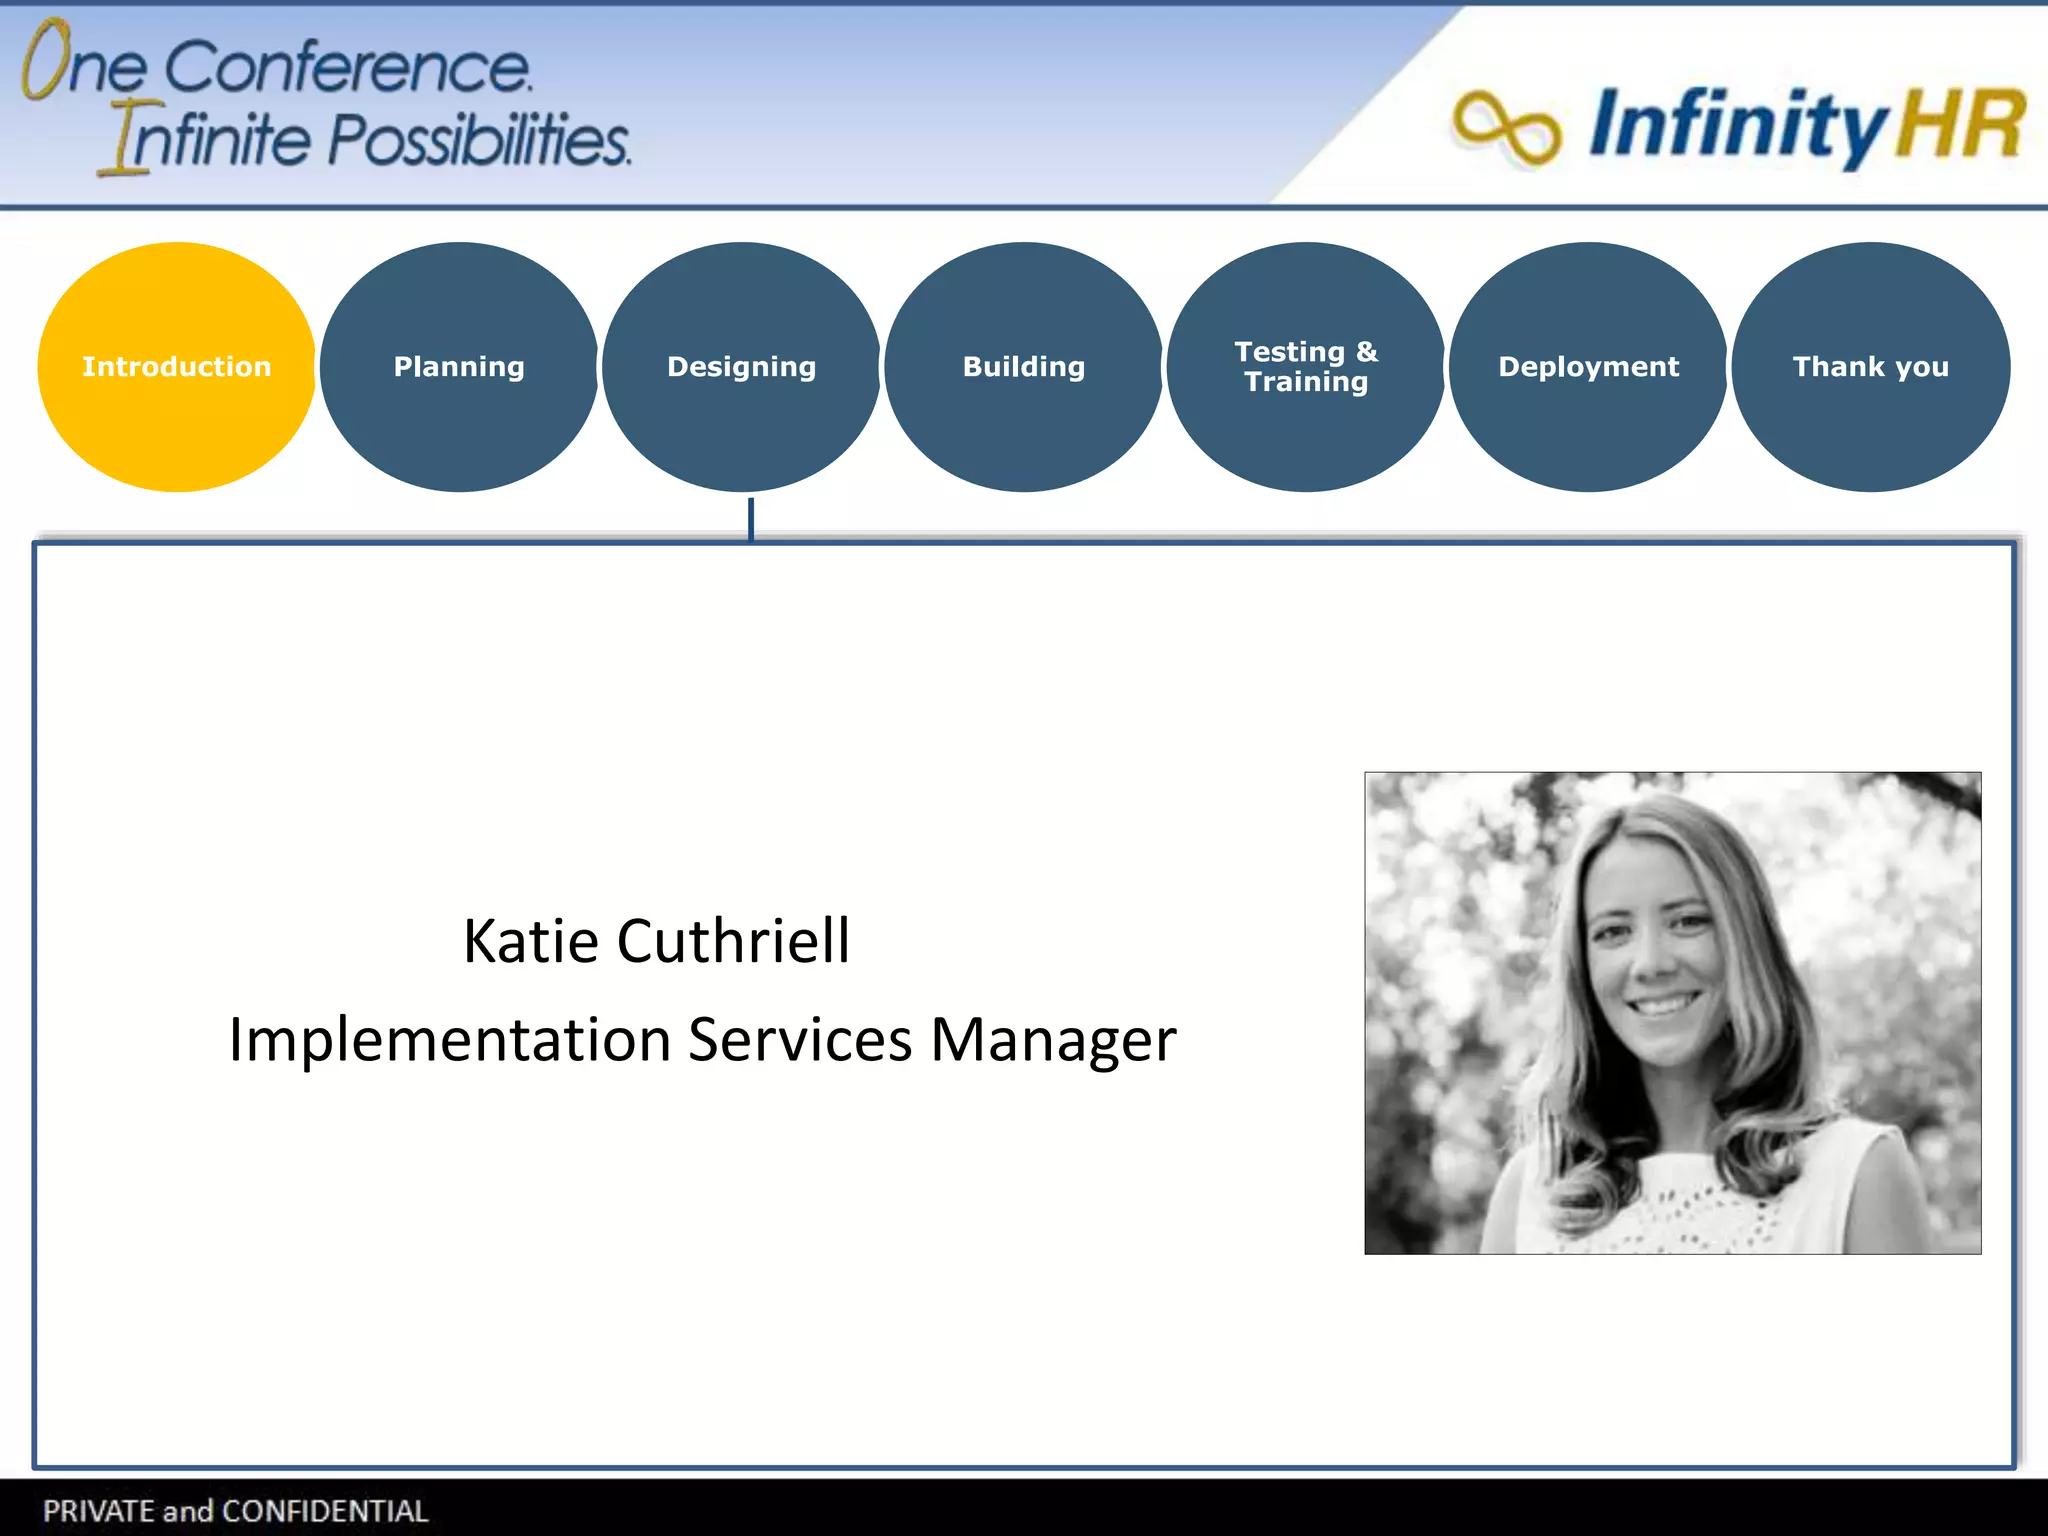The image size is (2048, 1536).
Task: Click the large stylized O in One
Action: 45,60
